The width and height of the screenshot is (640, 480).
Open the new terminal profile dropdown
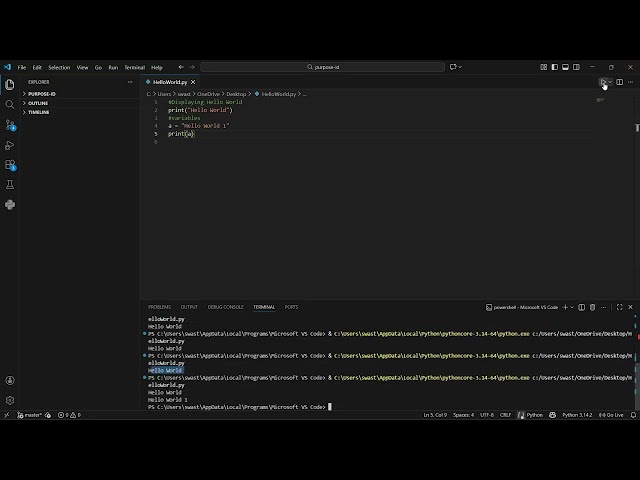(572, 307)
